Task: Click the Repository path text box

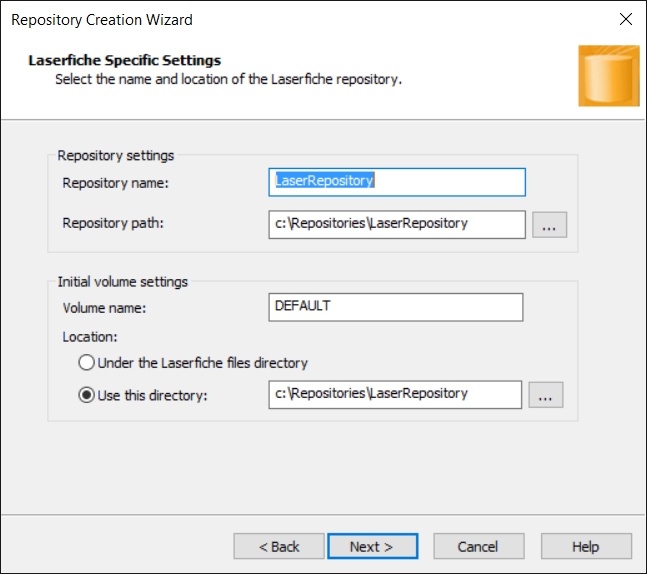Action: tap(397, 224)
